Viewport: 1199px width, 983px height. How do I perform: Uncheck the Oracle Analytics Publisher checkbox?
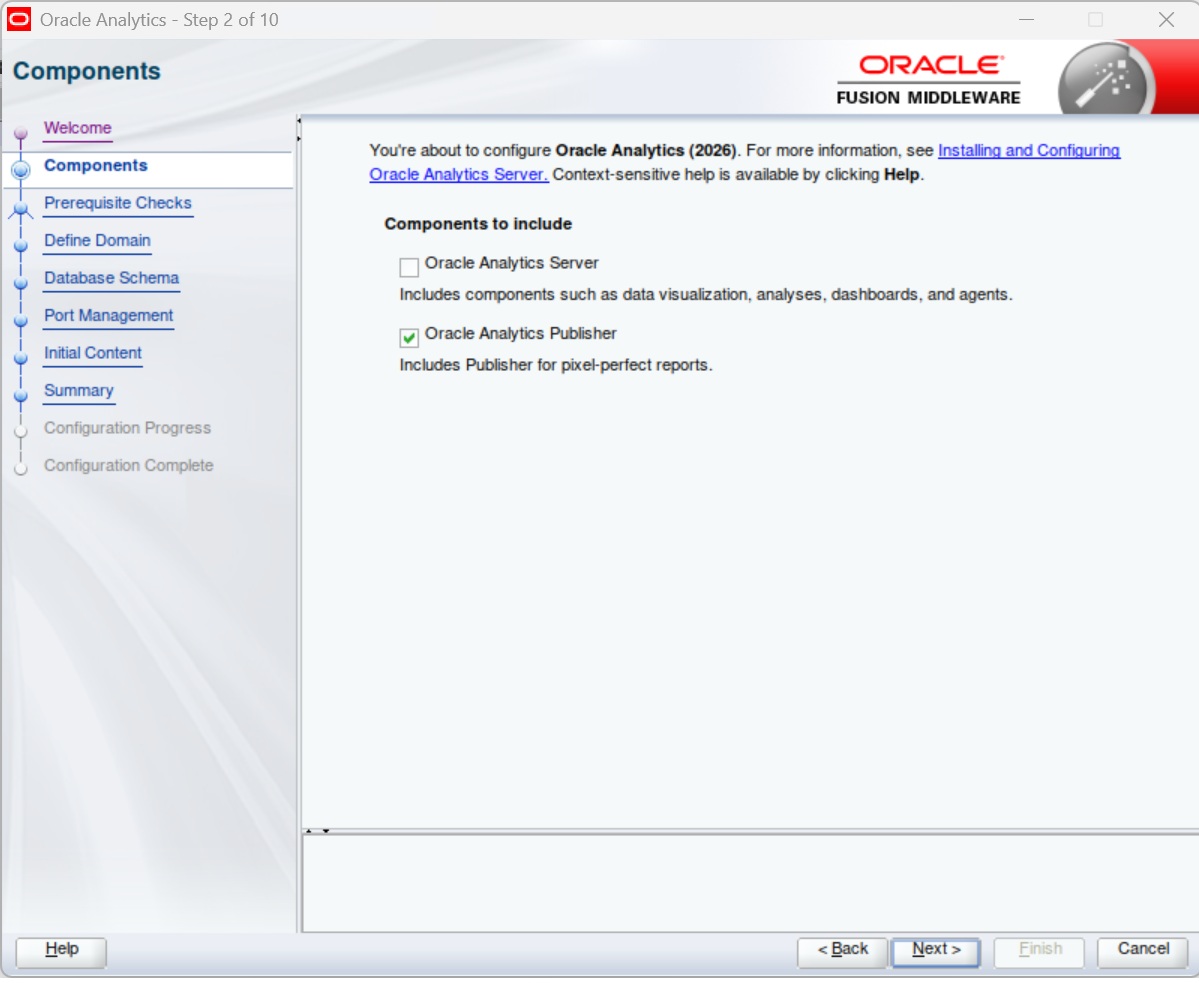tap(409, 338)
